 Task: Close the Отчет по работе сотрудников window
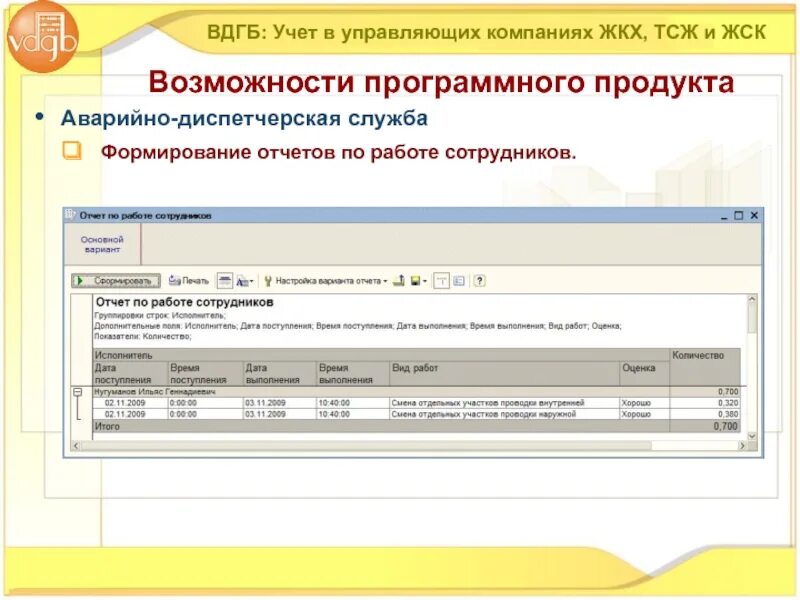coord(754,216)
